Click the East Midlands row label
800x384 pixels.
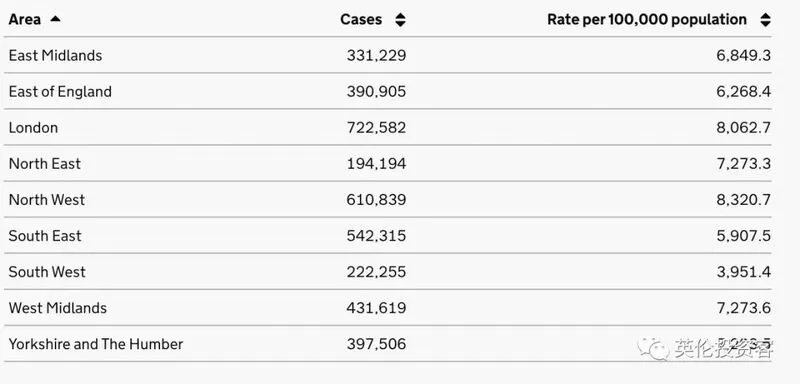55,55
